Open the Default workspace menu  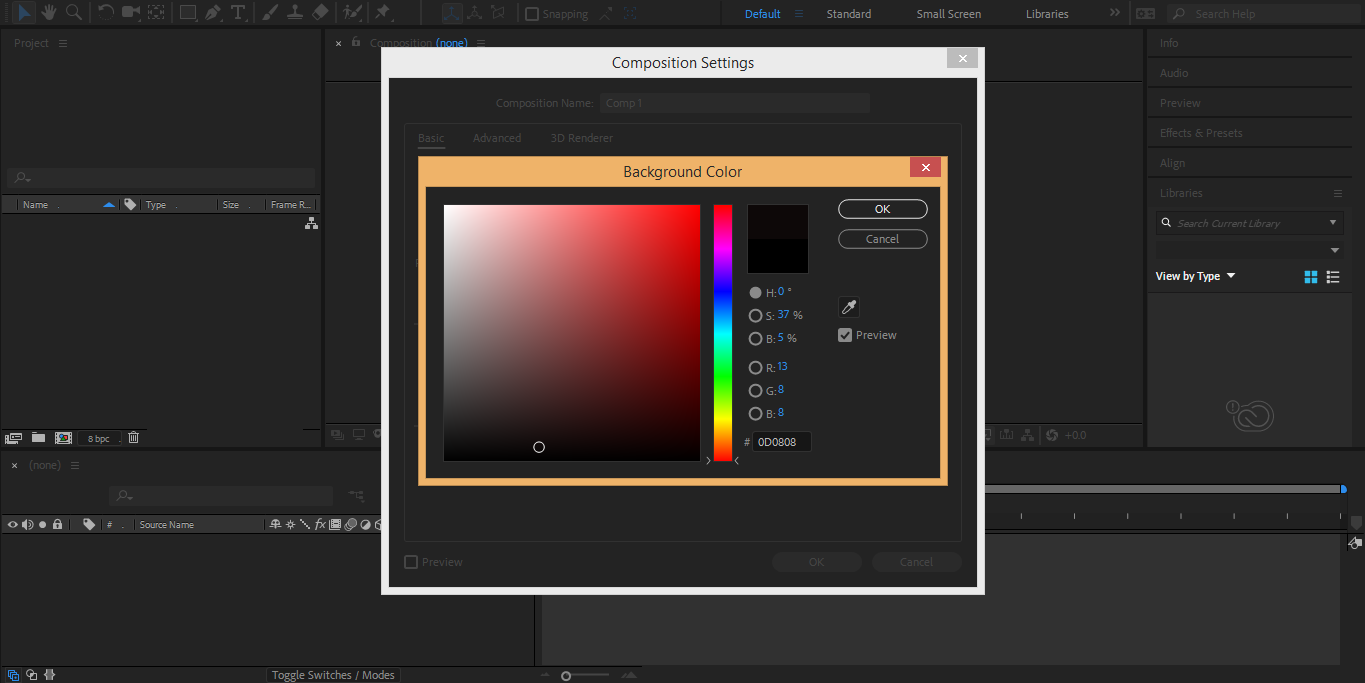[x=799, y=14]
